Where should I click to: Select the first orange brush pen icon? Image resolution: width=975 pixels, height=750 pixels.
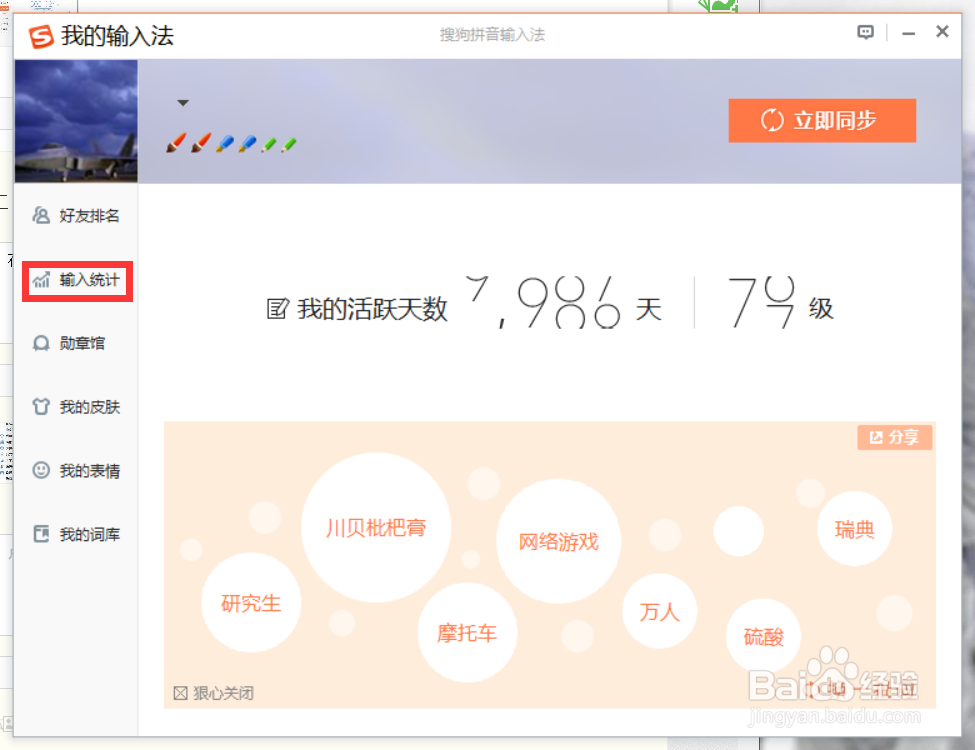[176, 143]
